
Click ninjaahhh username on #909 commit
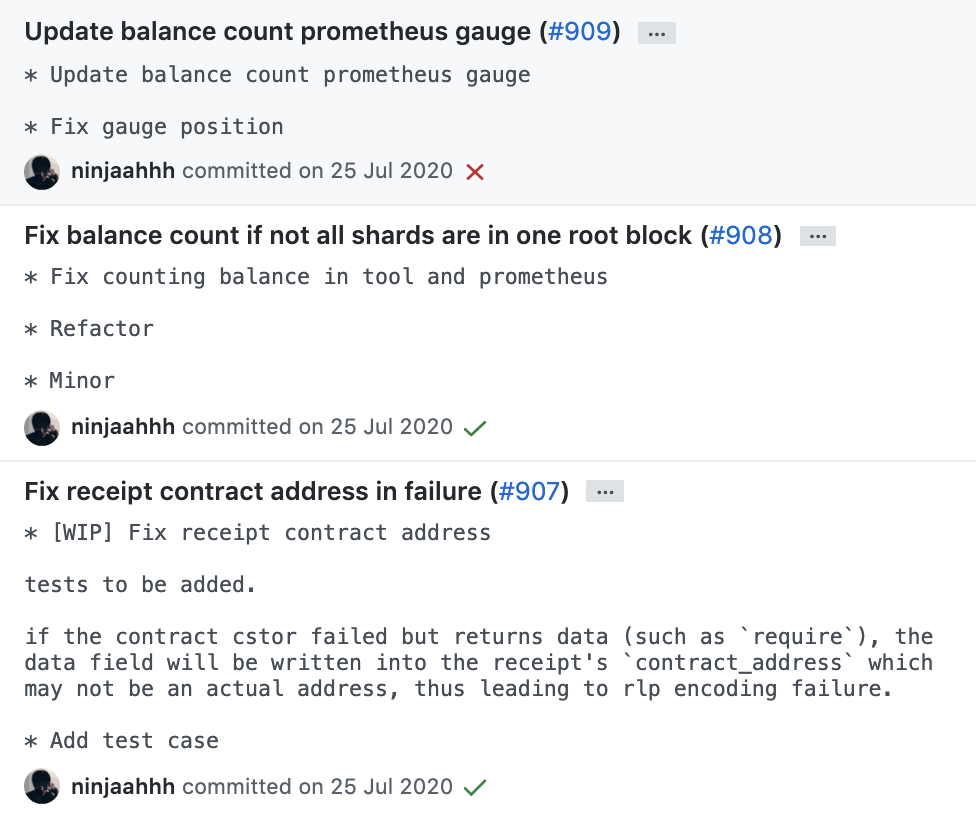tap(123, 171)
